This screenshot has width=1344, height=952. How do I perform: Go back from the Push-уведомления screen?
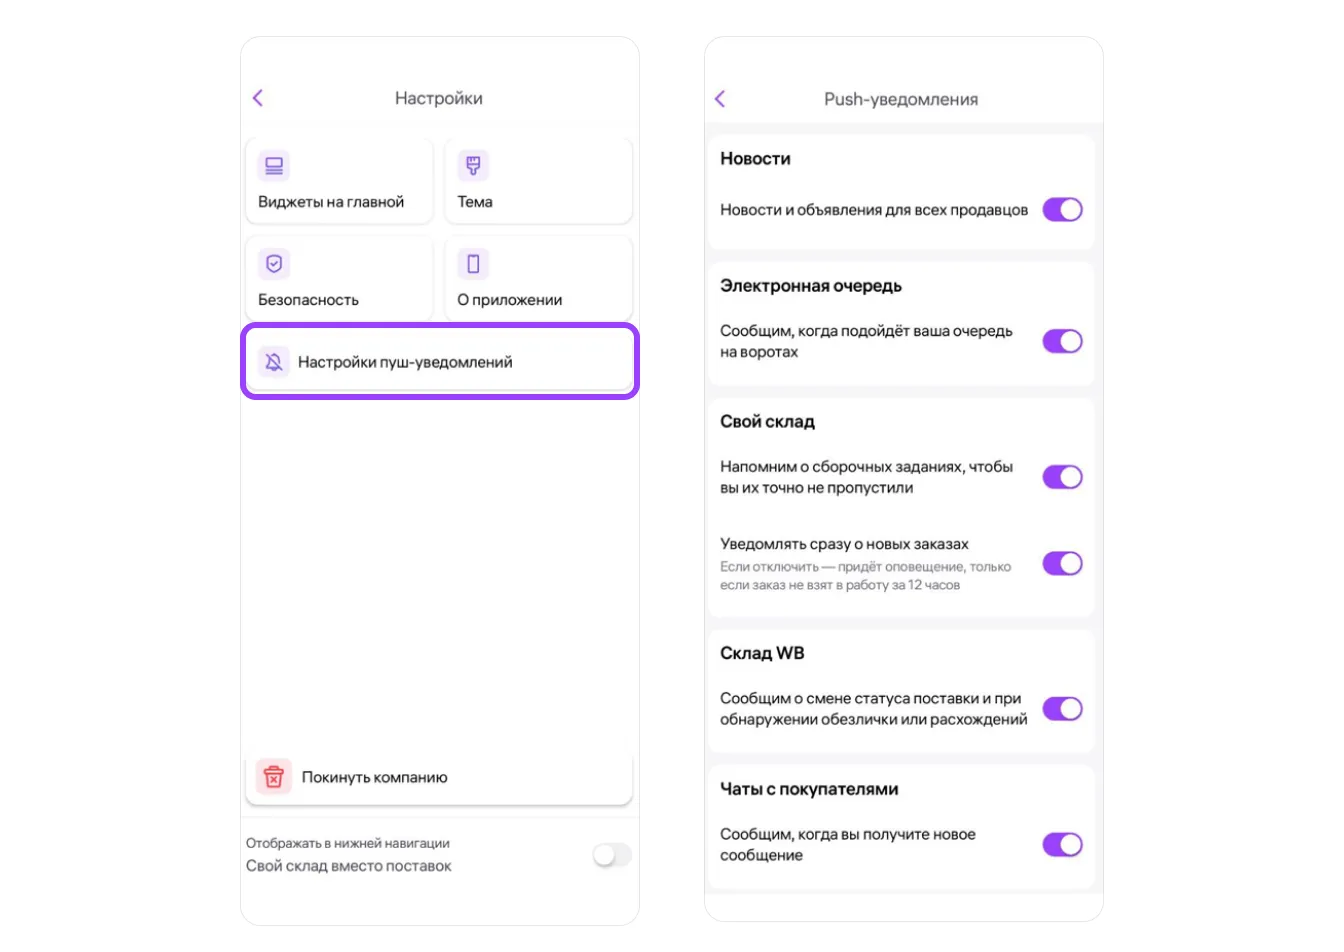point(720,98)
